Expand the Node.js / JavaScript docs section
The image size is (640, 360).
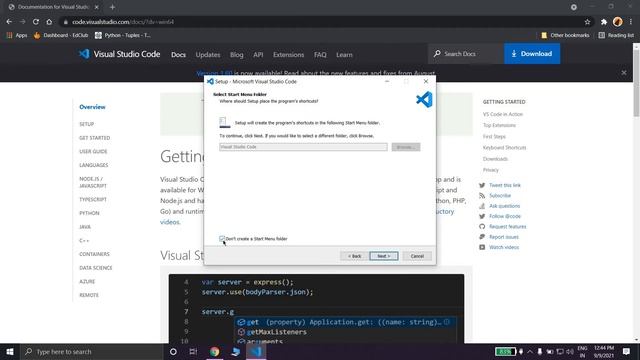pos(93,182)
